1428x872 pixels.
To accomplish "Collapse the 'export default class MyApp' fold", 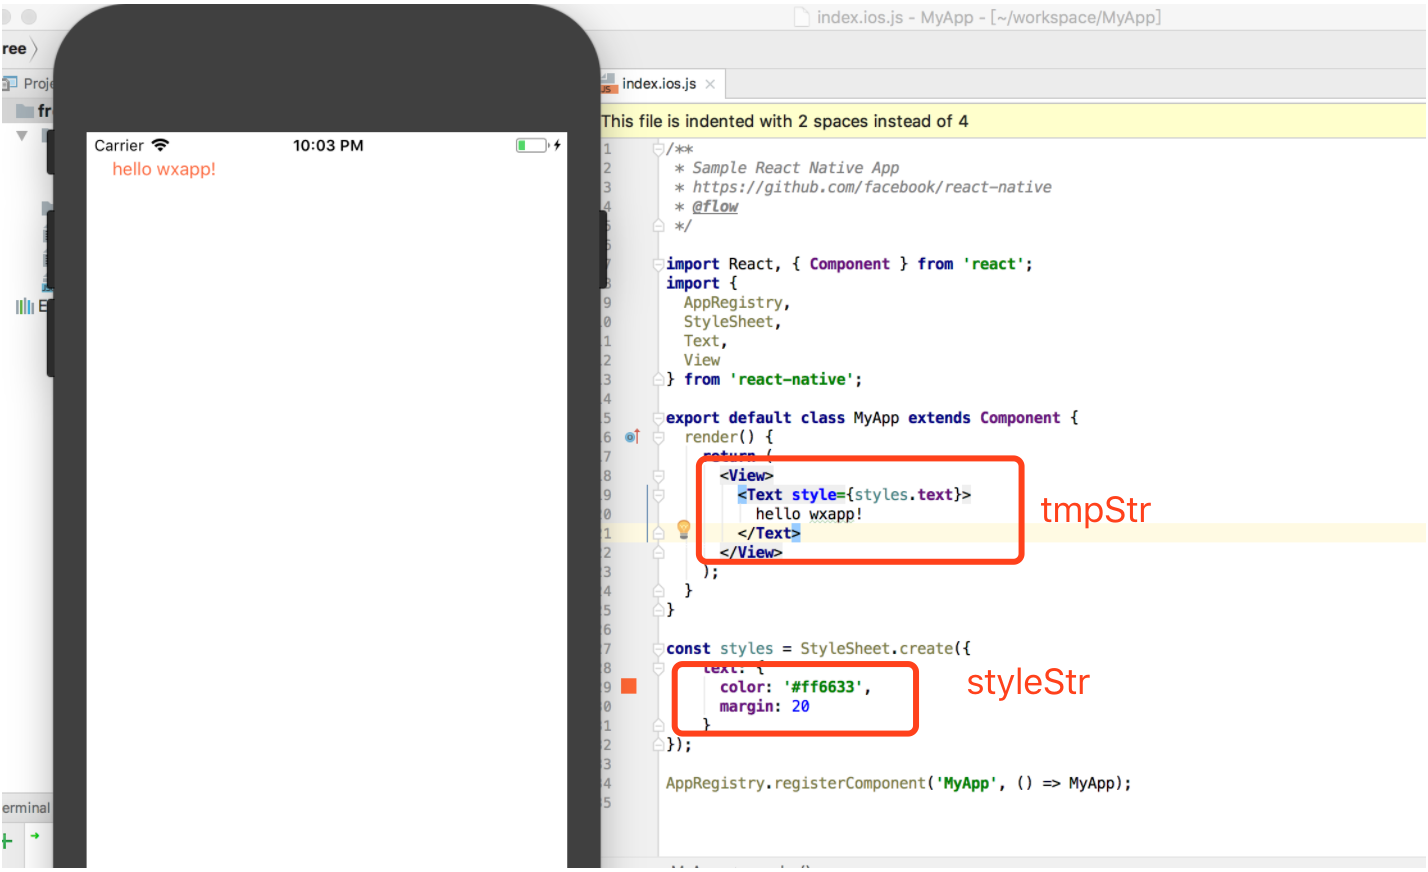I will 658,418.
